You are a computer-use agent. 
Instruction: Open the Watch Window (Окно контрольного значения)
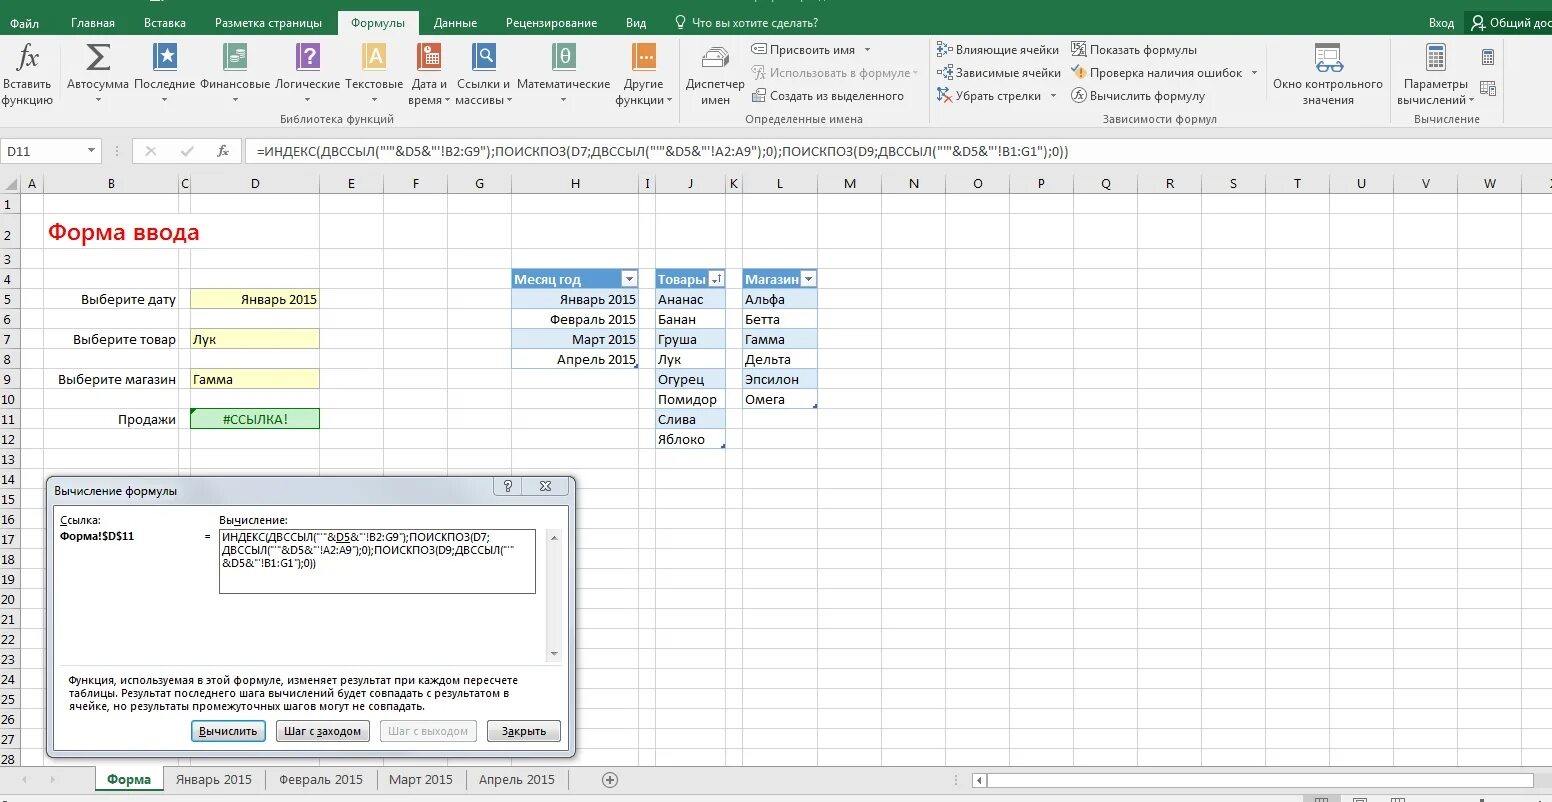(x=1328, y=74)
